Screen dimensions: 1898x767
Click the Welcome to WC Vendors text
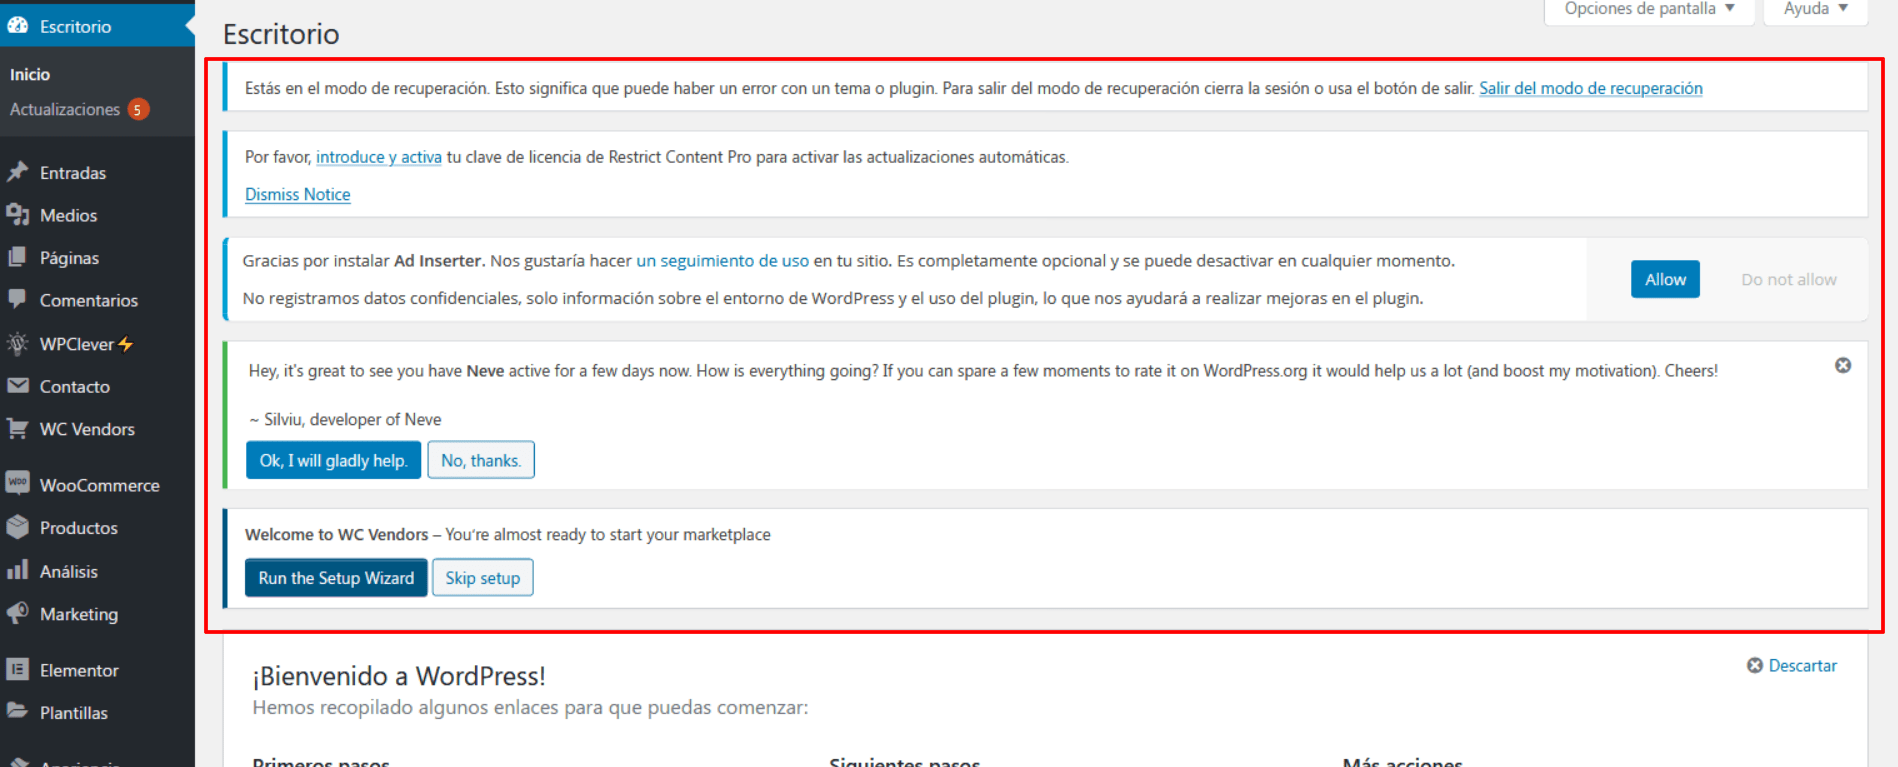click(x=336, y=535)
